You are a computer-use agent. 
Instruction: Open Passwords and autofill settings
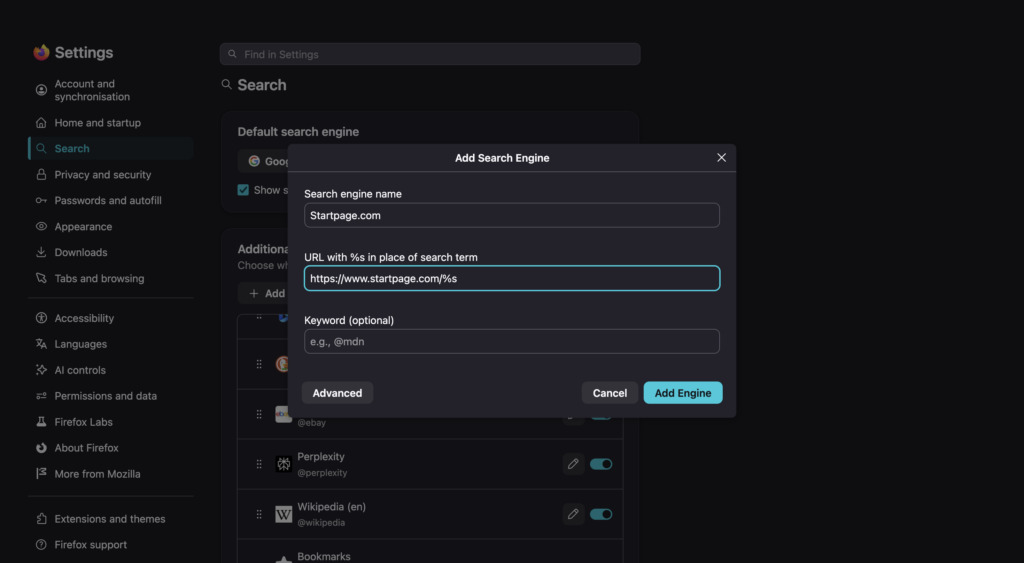110,201
